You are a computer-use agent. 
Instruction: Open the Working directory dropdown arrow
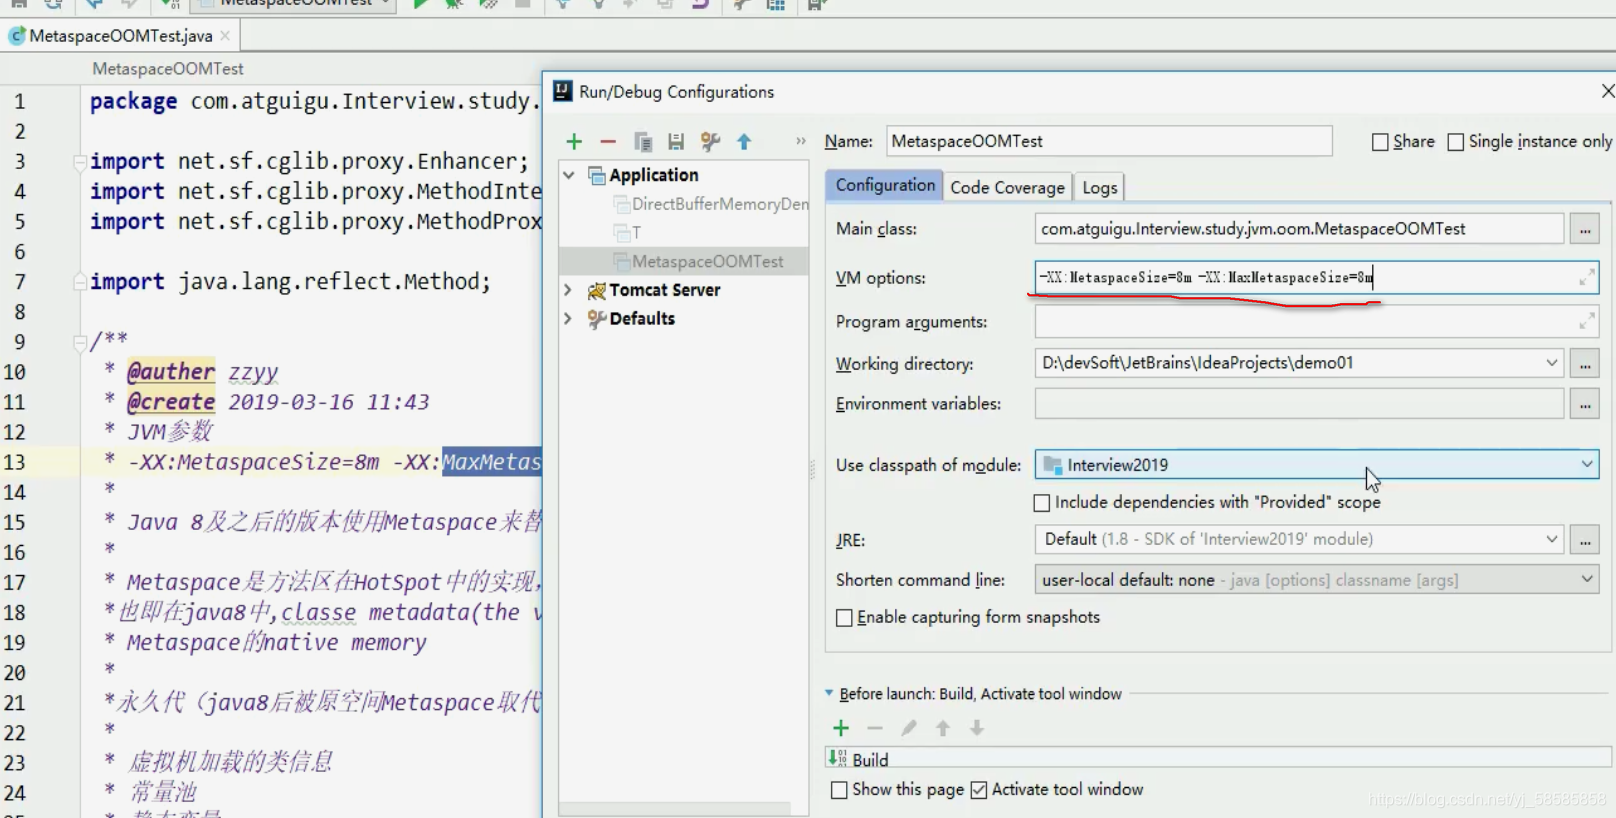(1552, 363)
